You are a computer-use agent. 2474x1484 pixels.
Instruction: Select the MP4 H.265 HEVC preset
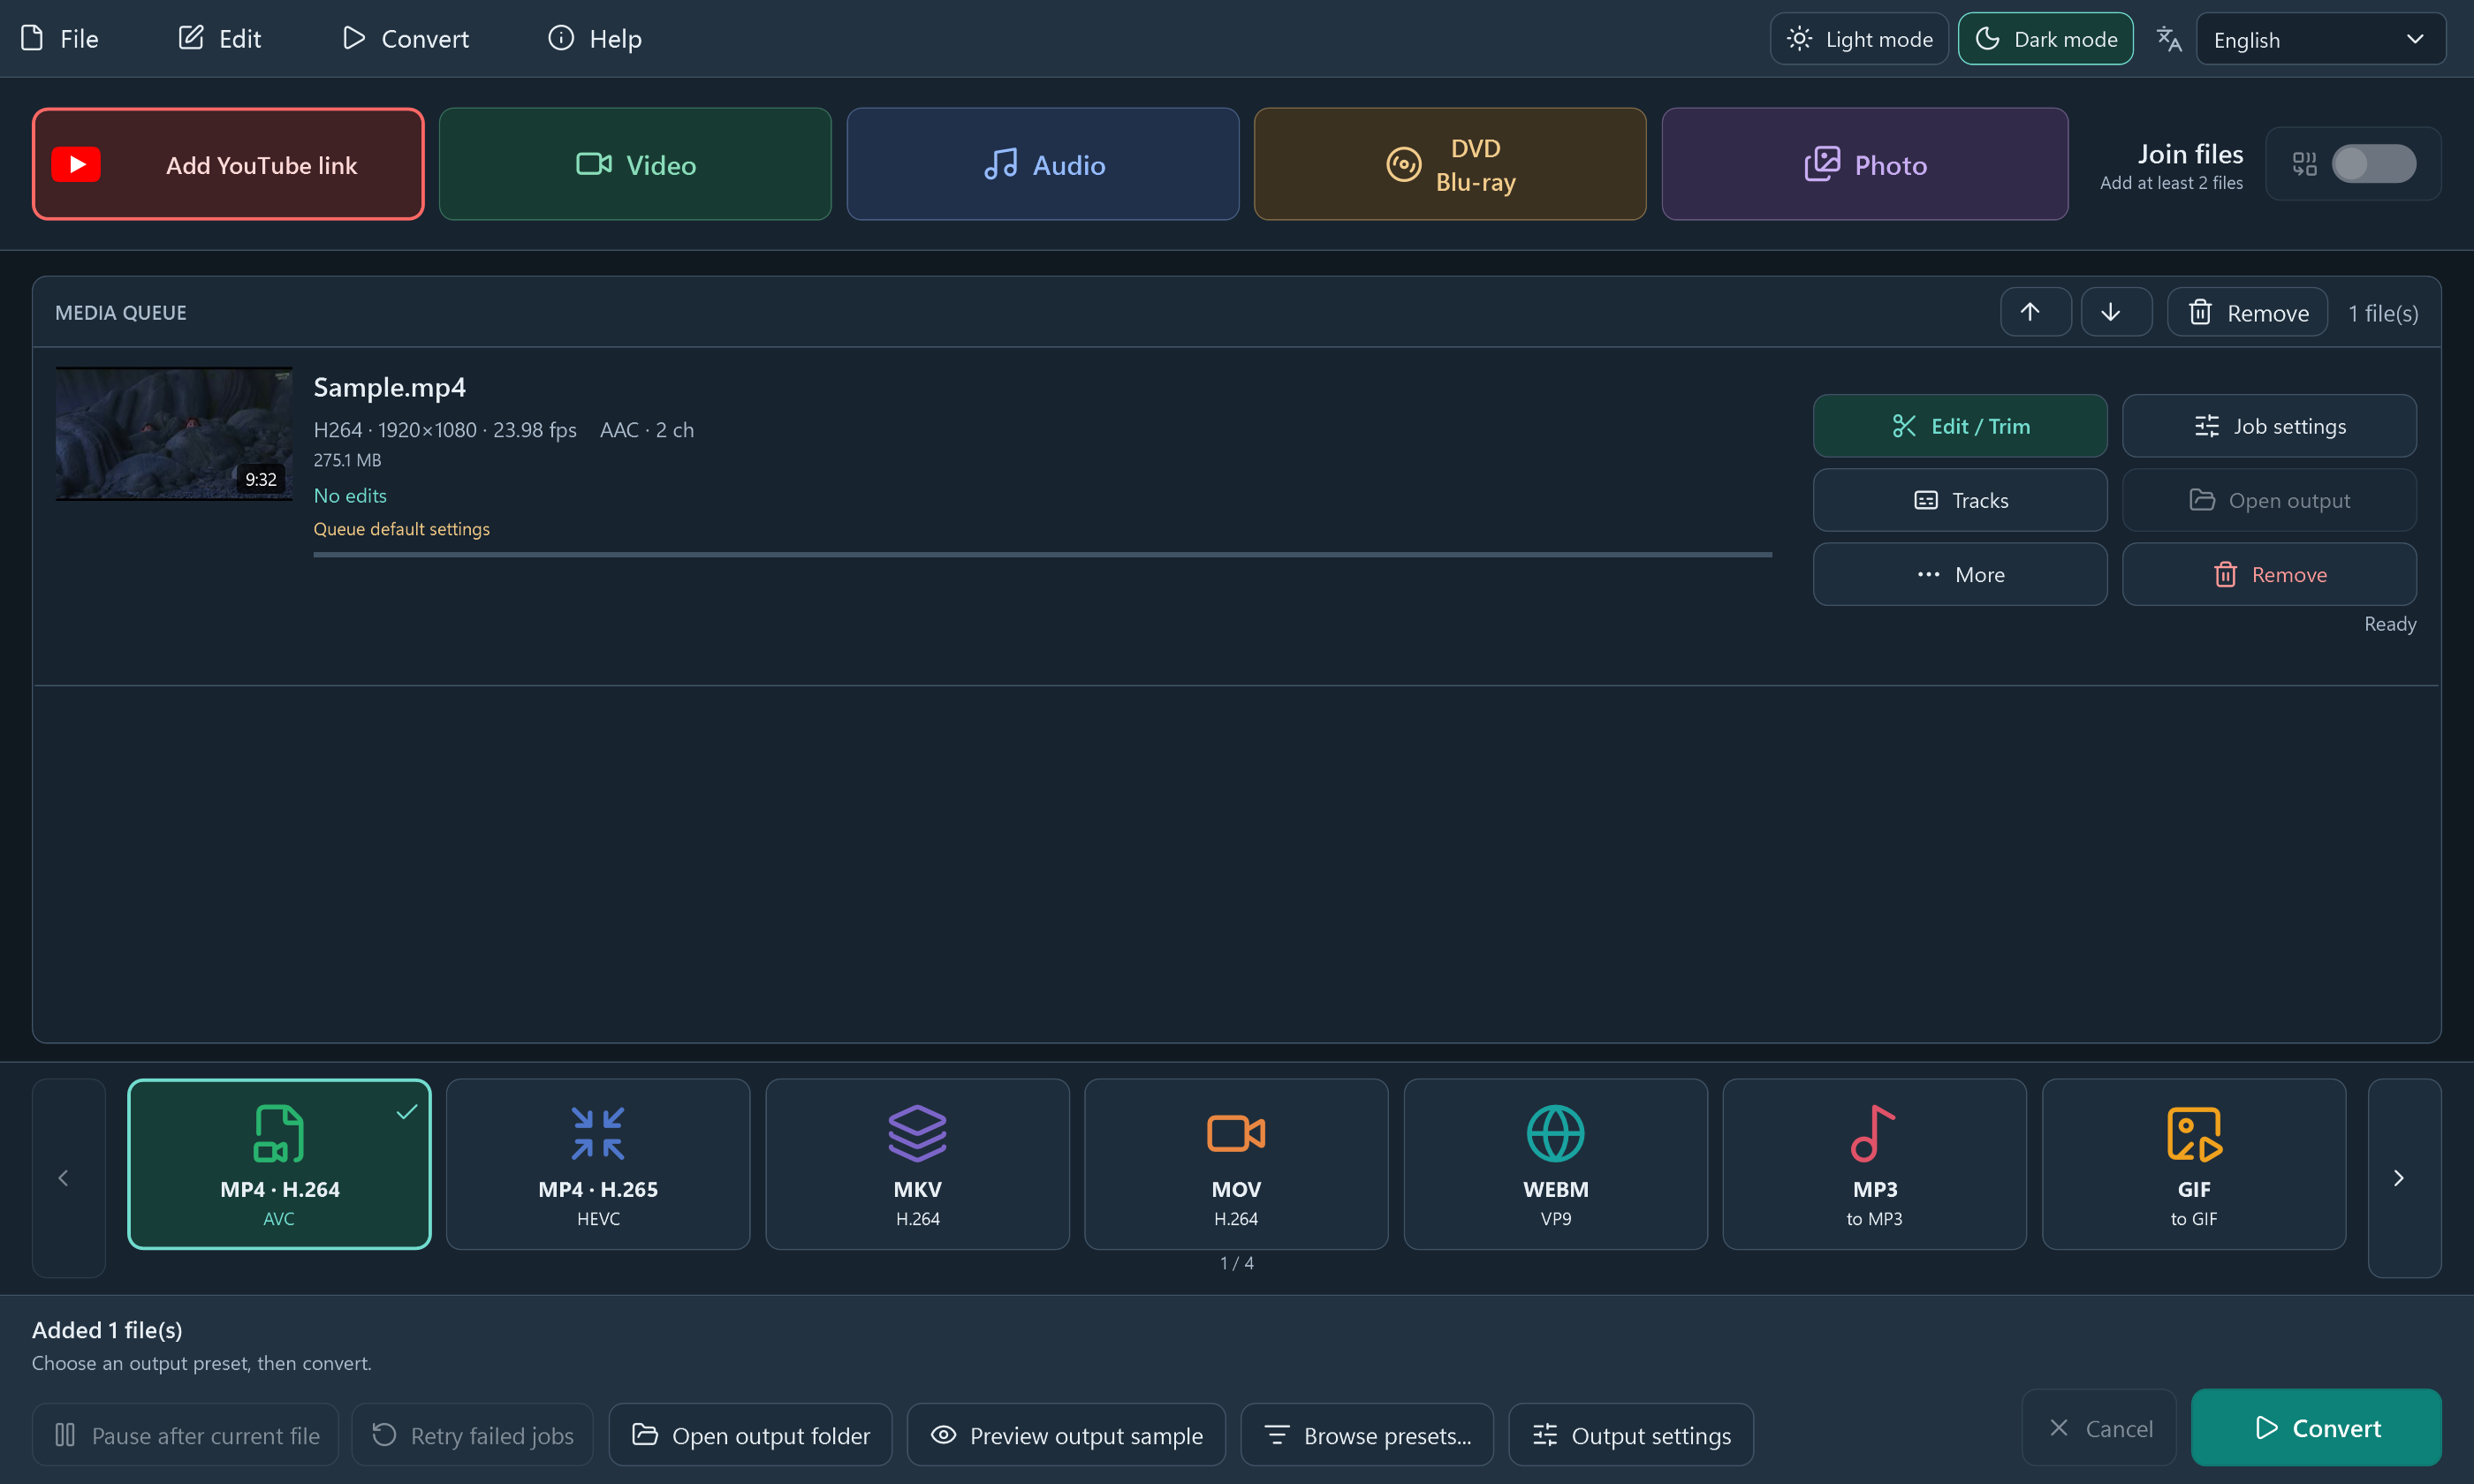598,1164
